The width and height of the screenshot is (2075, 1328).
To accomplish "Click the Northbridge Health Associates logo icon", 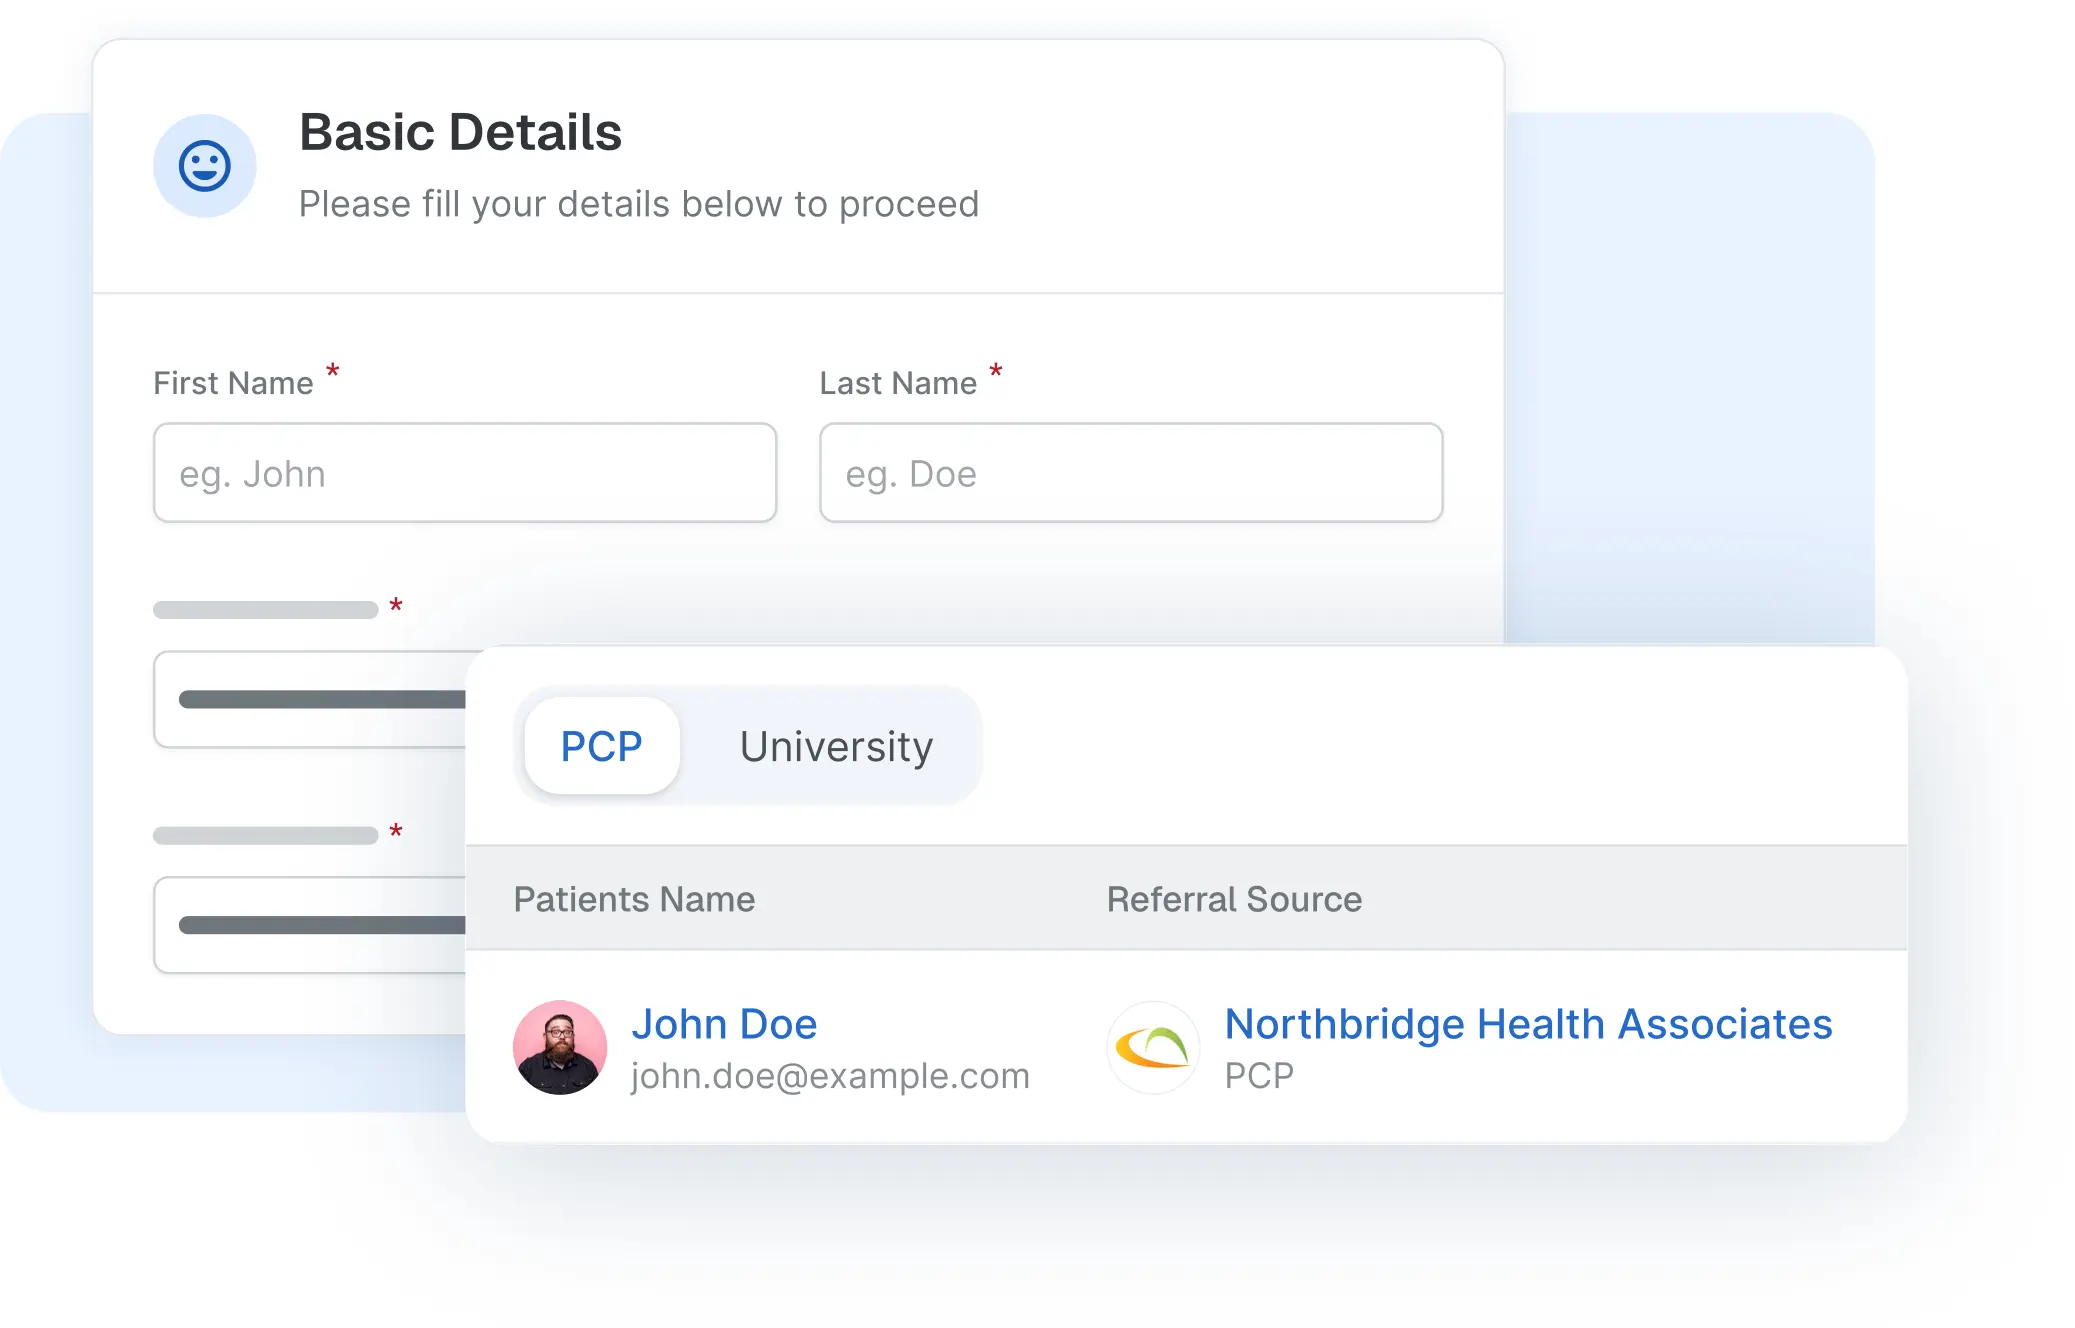I will tap(1153, 1047).
